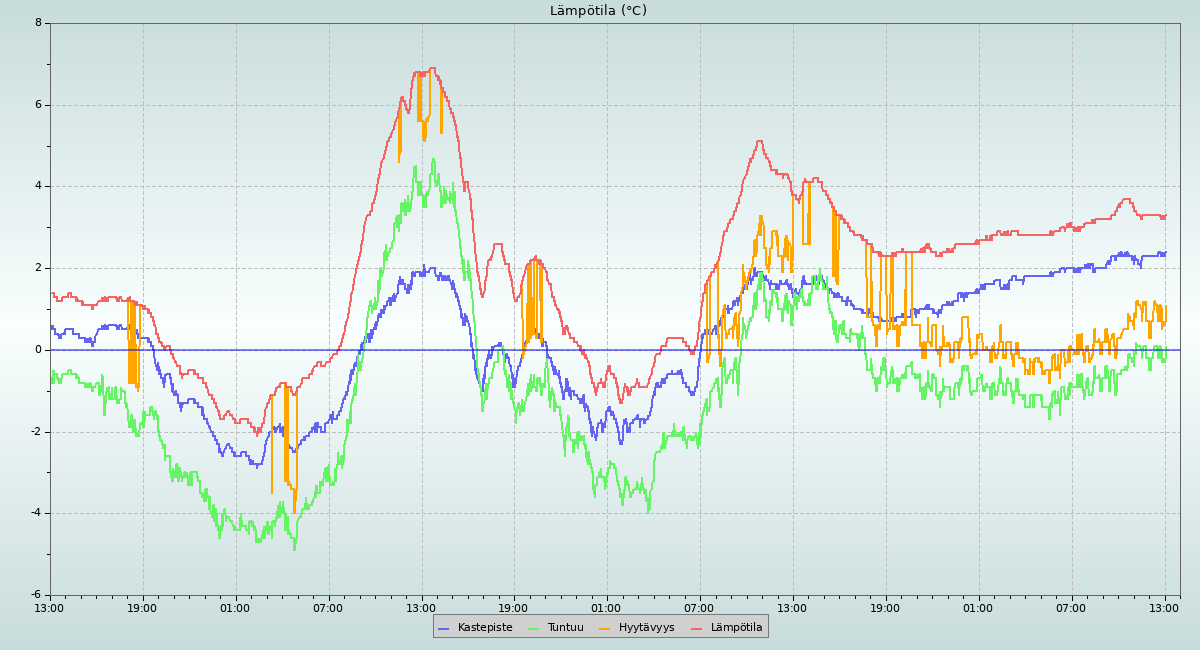Click the green line marker beside Tuntuu
Image resolution: width=1200 pixels, height=650 pixels.
[533, 628]
